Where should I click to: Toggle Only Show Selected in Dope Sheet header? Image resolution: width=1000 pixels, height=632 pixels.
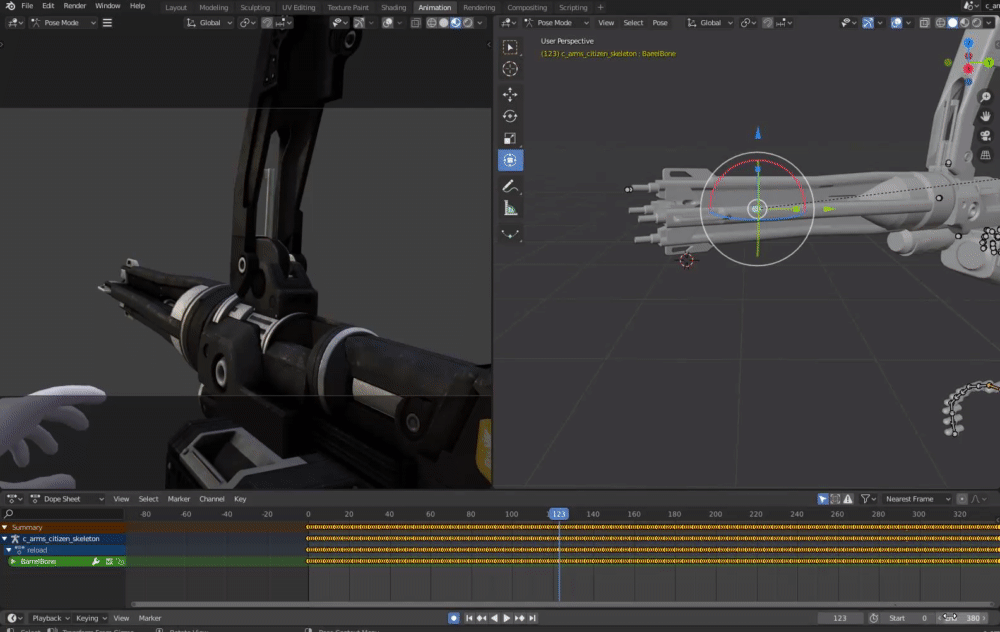(x=823, y=499)
